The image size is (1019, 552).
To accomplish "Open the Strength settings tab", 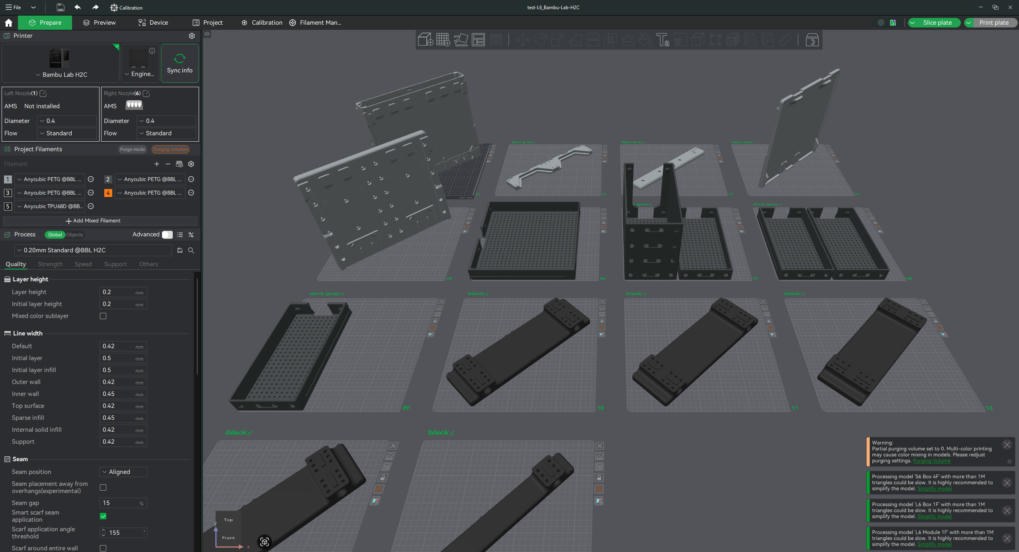I will click(x=51, y=264).
